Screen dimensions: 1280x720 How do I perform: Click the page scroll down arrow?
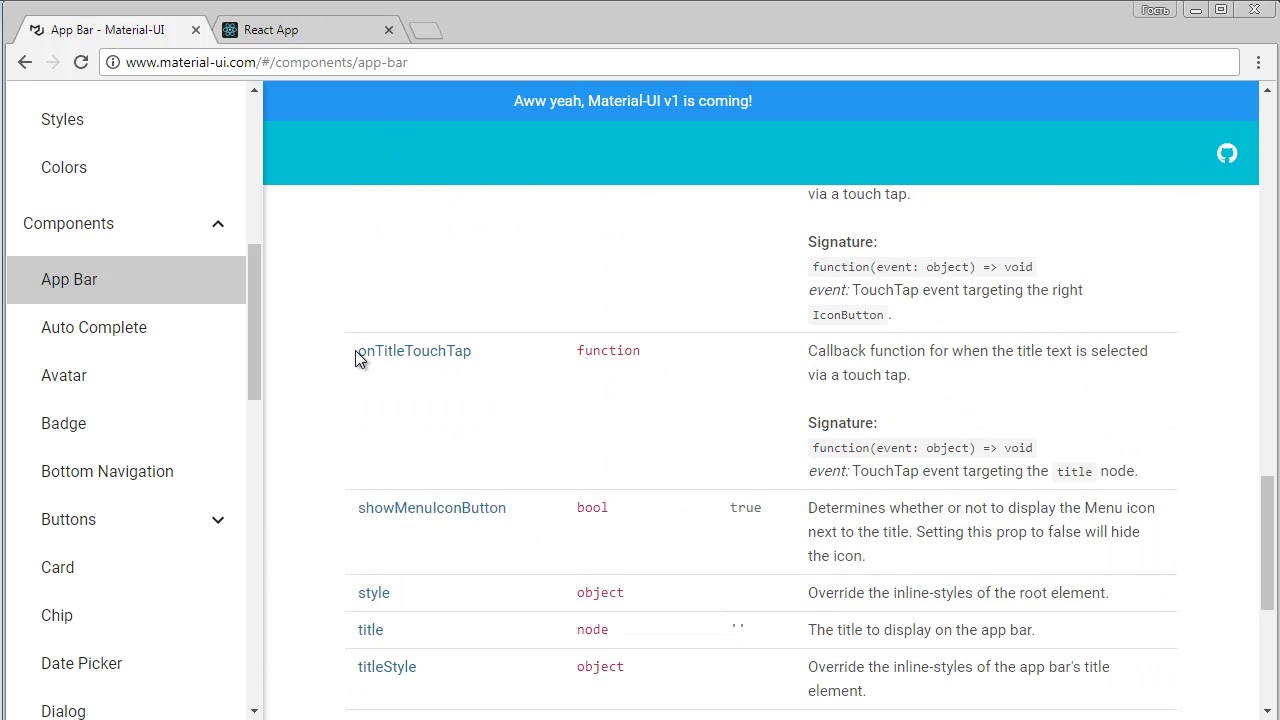(x=1268, y=711)
